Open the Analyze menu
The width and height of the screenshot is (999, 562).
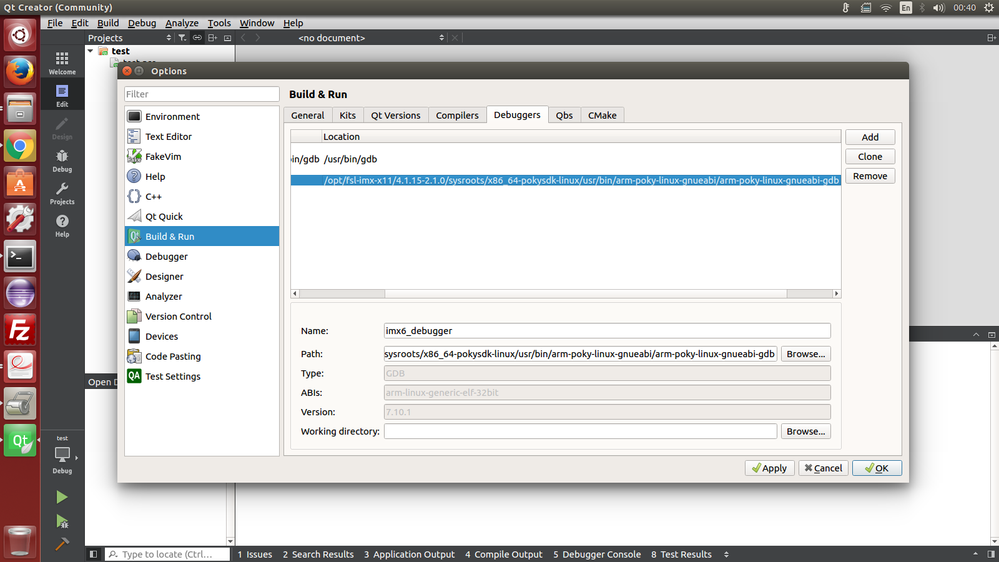pyautogui.click(x=182, y=23)
